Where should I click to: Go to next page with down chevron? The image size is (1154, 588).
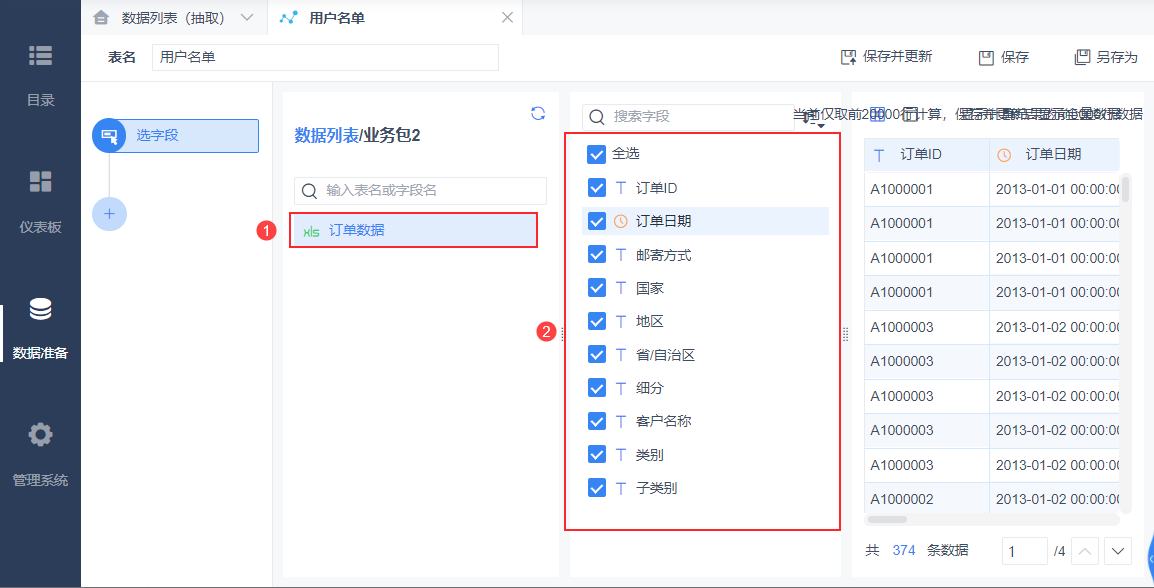point(1117,551)
